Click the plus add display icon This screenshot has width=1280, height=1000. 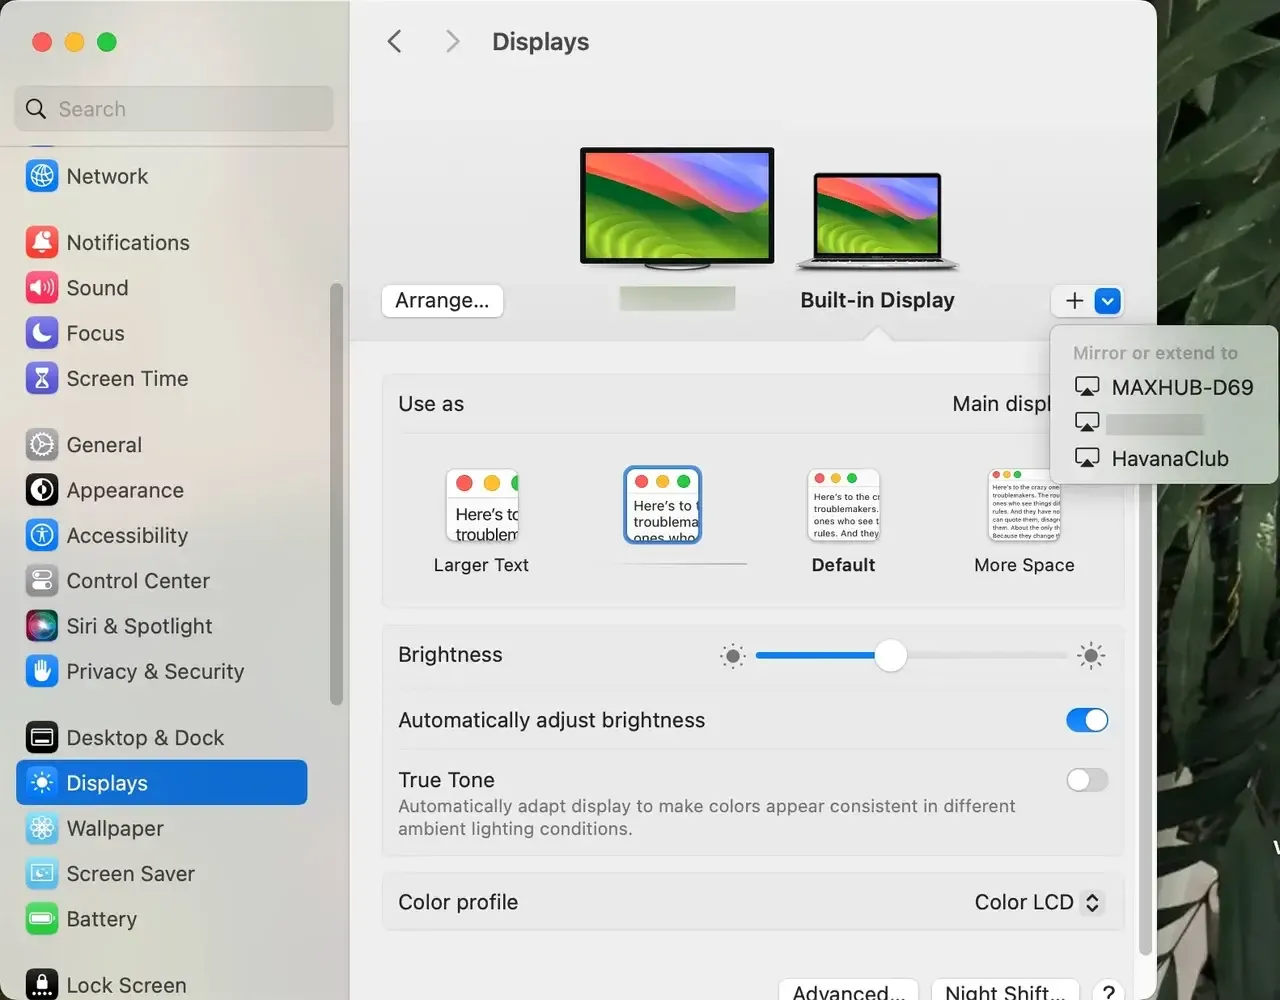tap(1074, 301)
